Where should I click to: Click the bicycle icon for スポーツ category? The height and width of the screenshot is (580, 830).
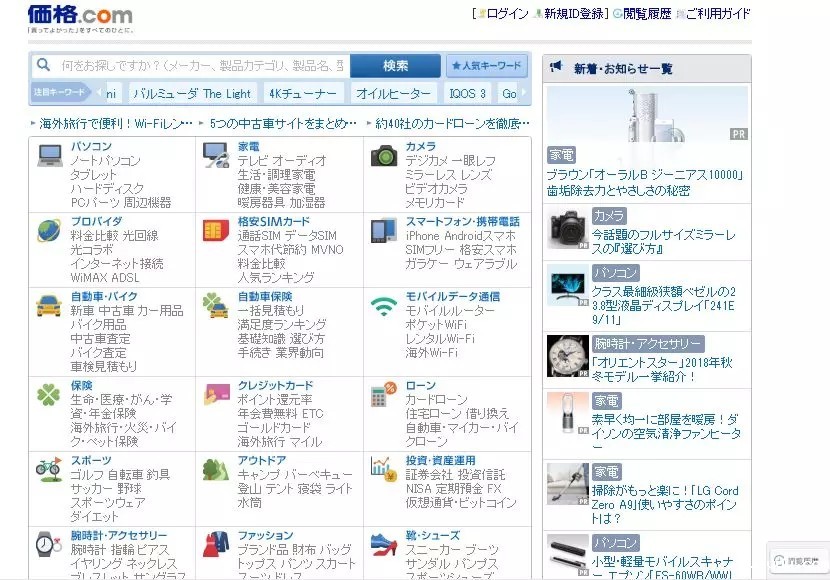(x=49, y=467)
